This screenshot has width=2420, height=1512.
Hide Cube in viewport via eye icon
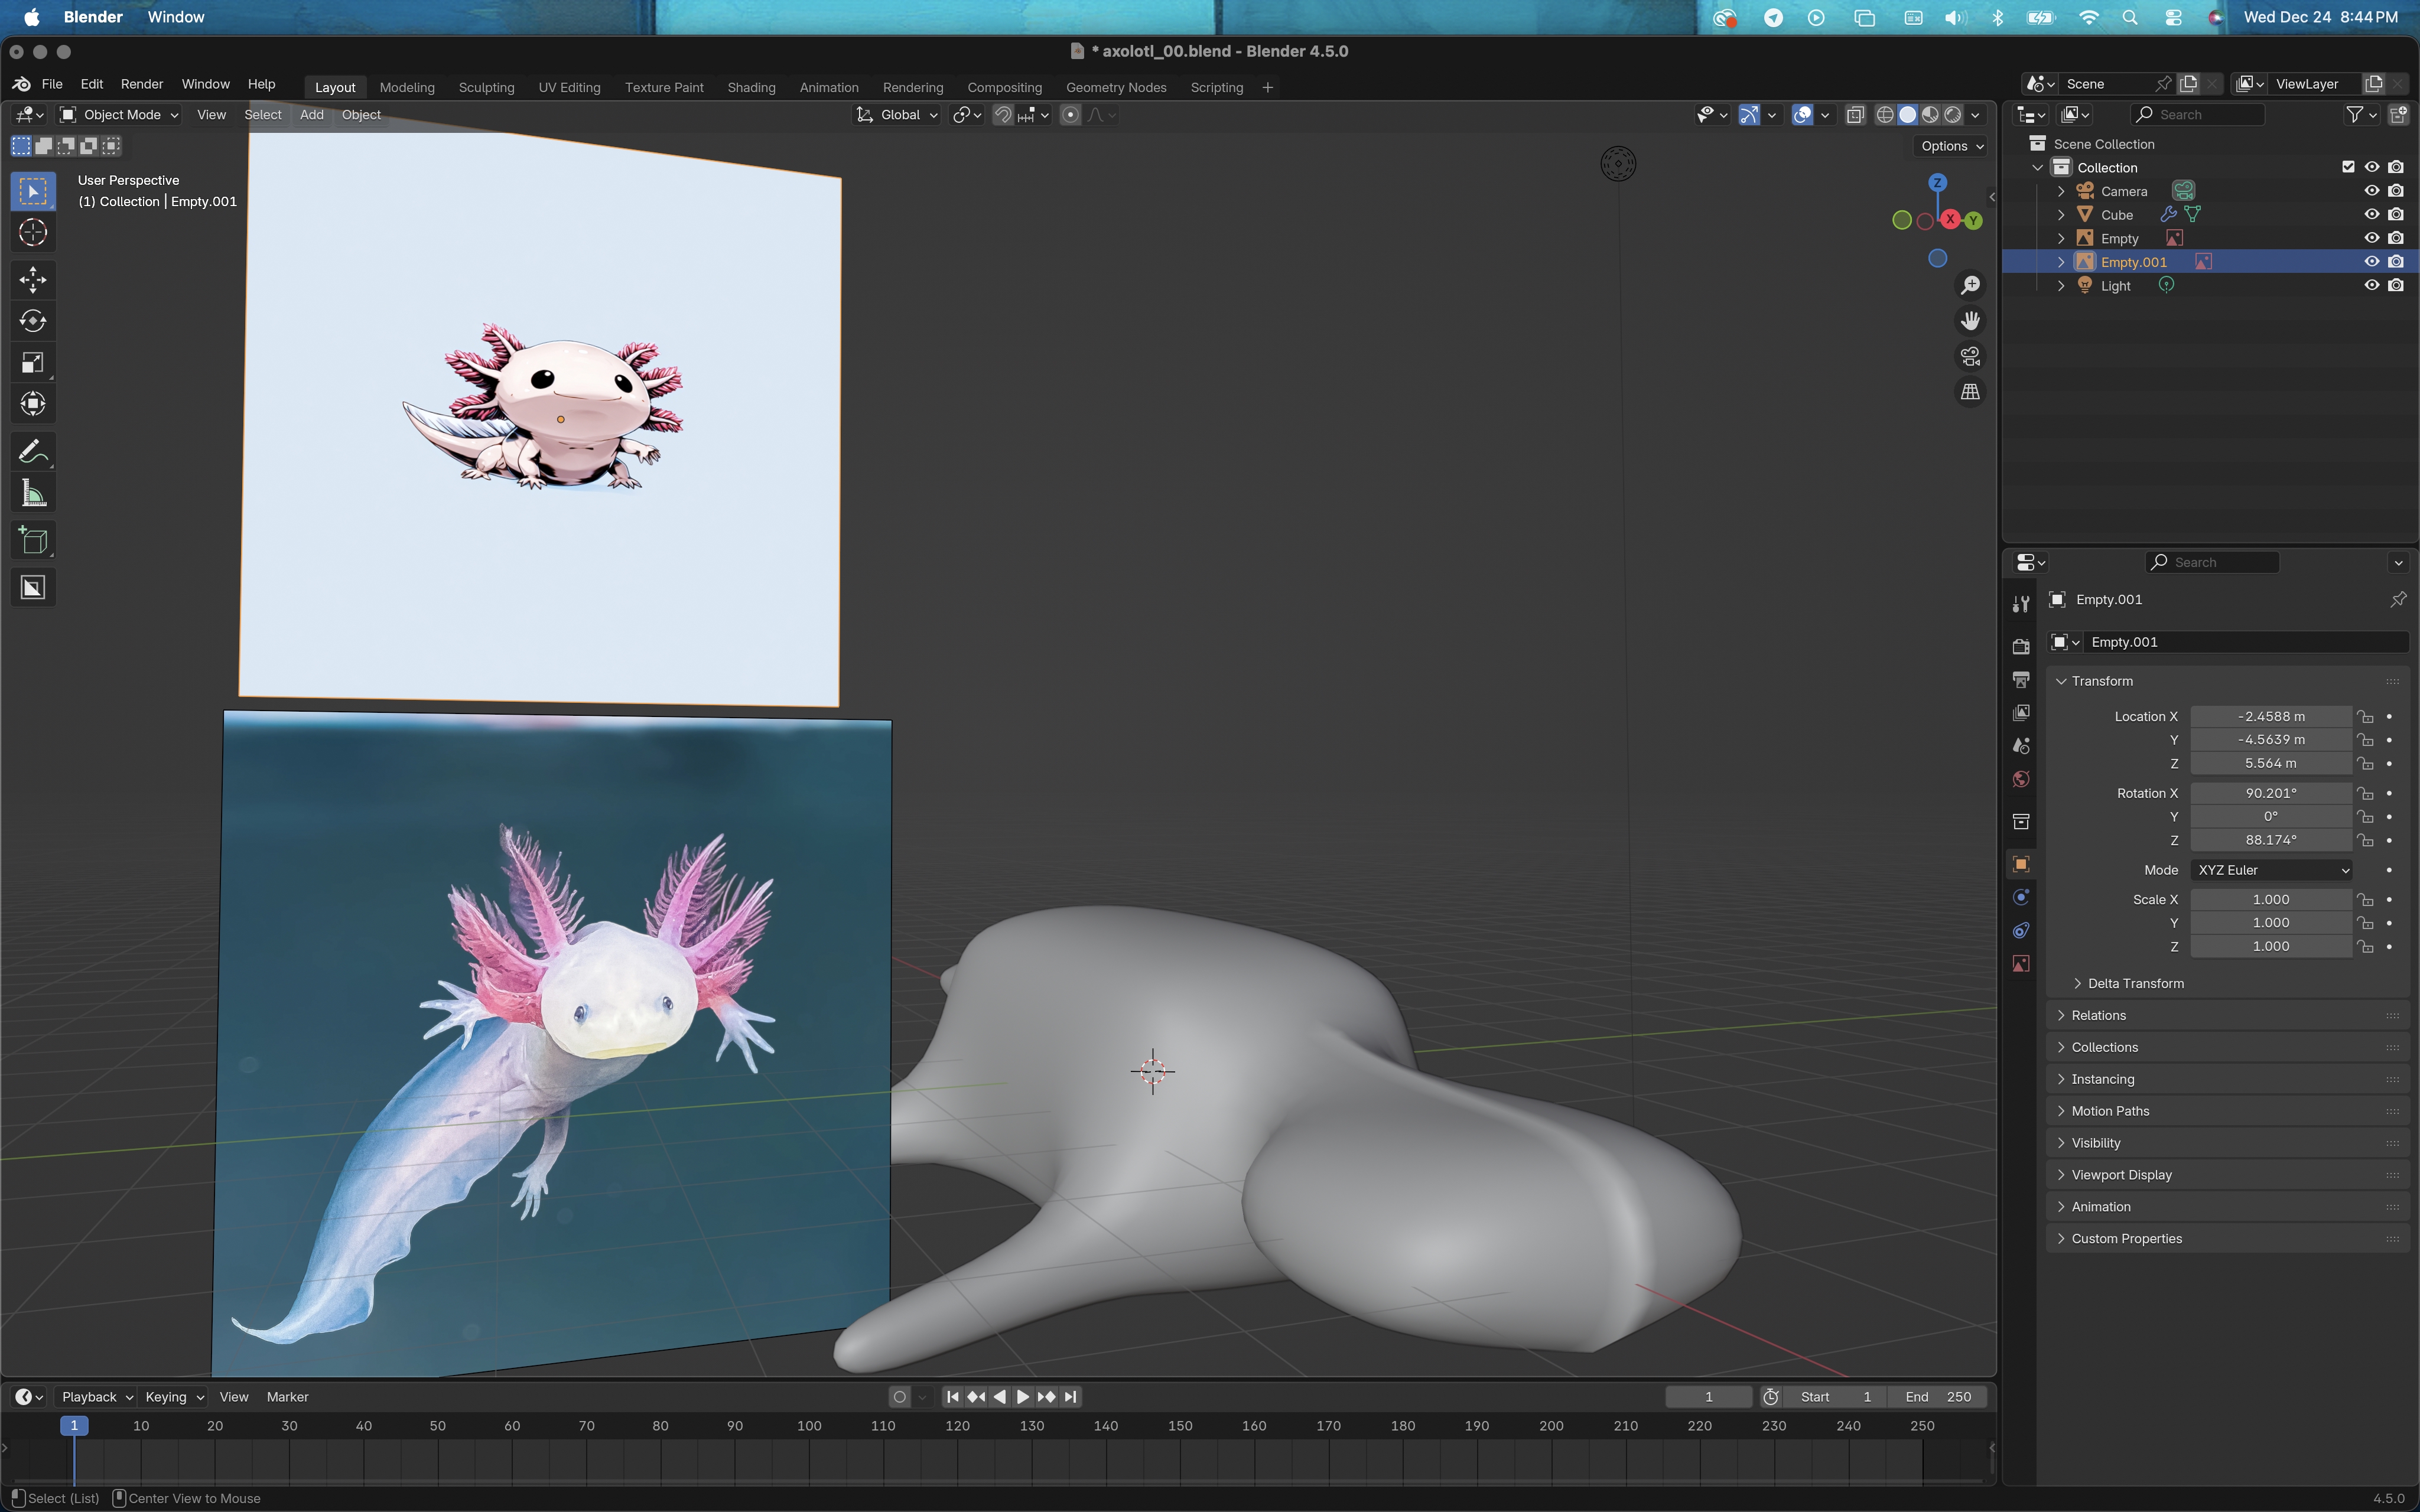tap(2371, 214)
